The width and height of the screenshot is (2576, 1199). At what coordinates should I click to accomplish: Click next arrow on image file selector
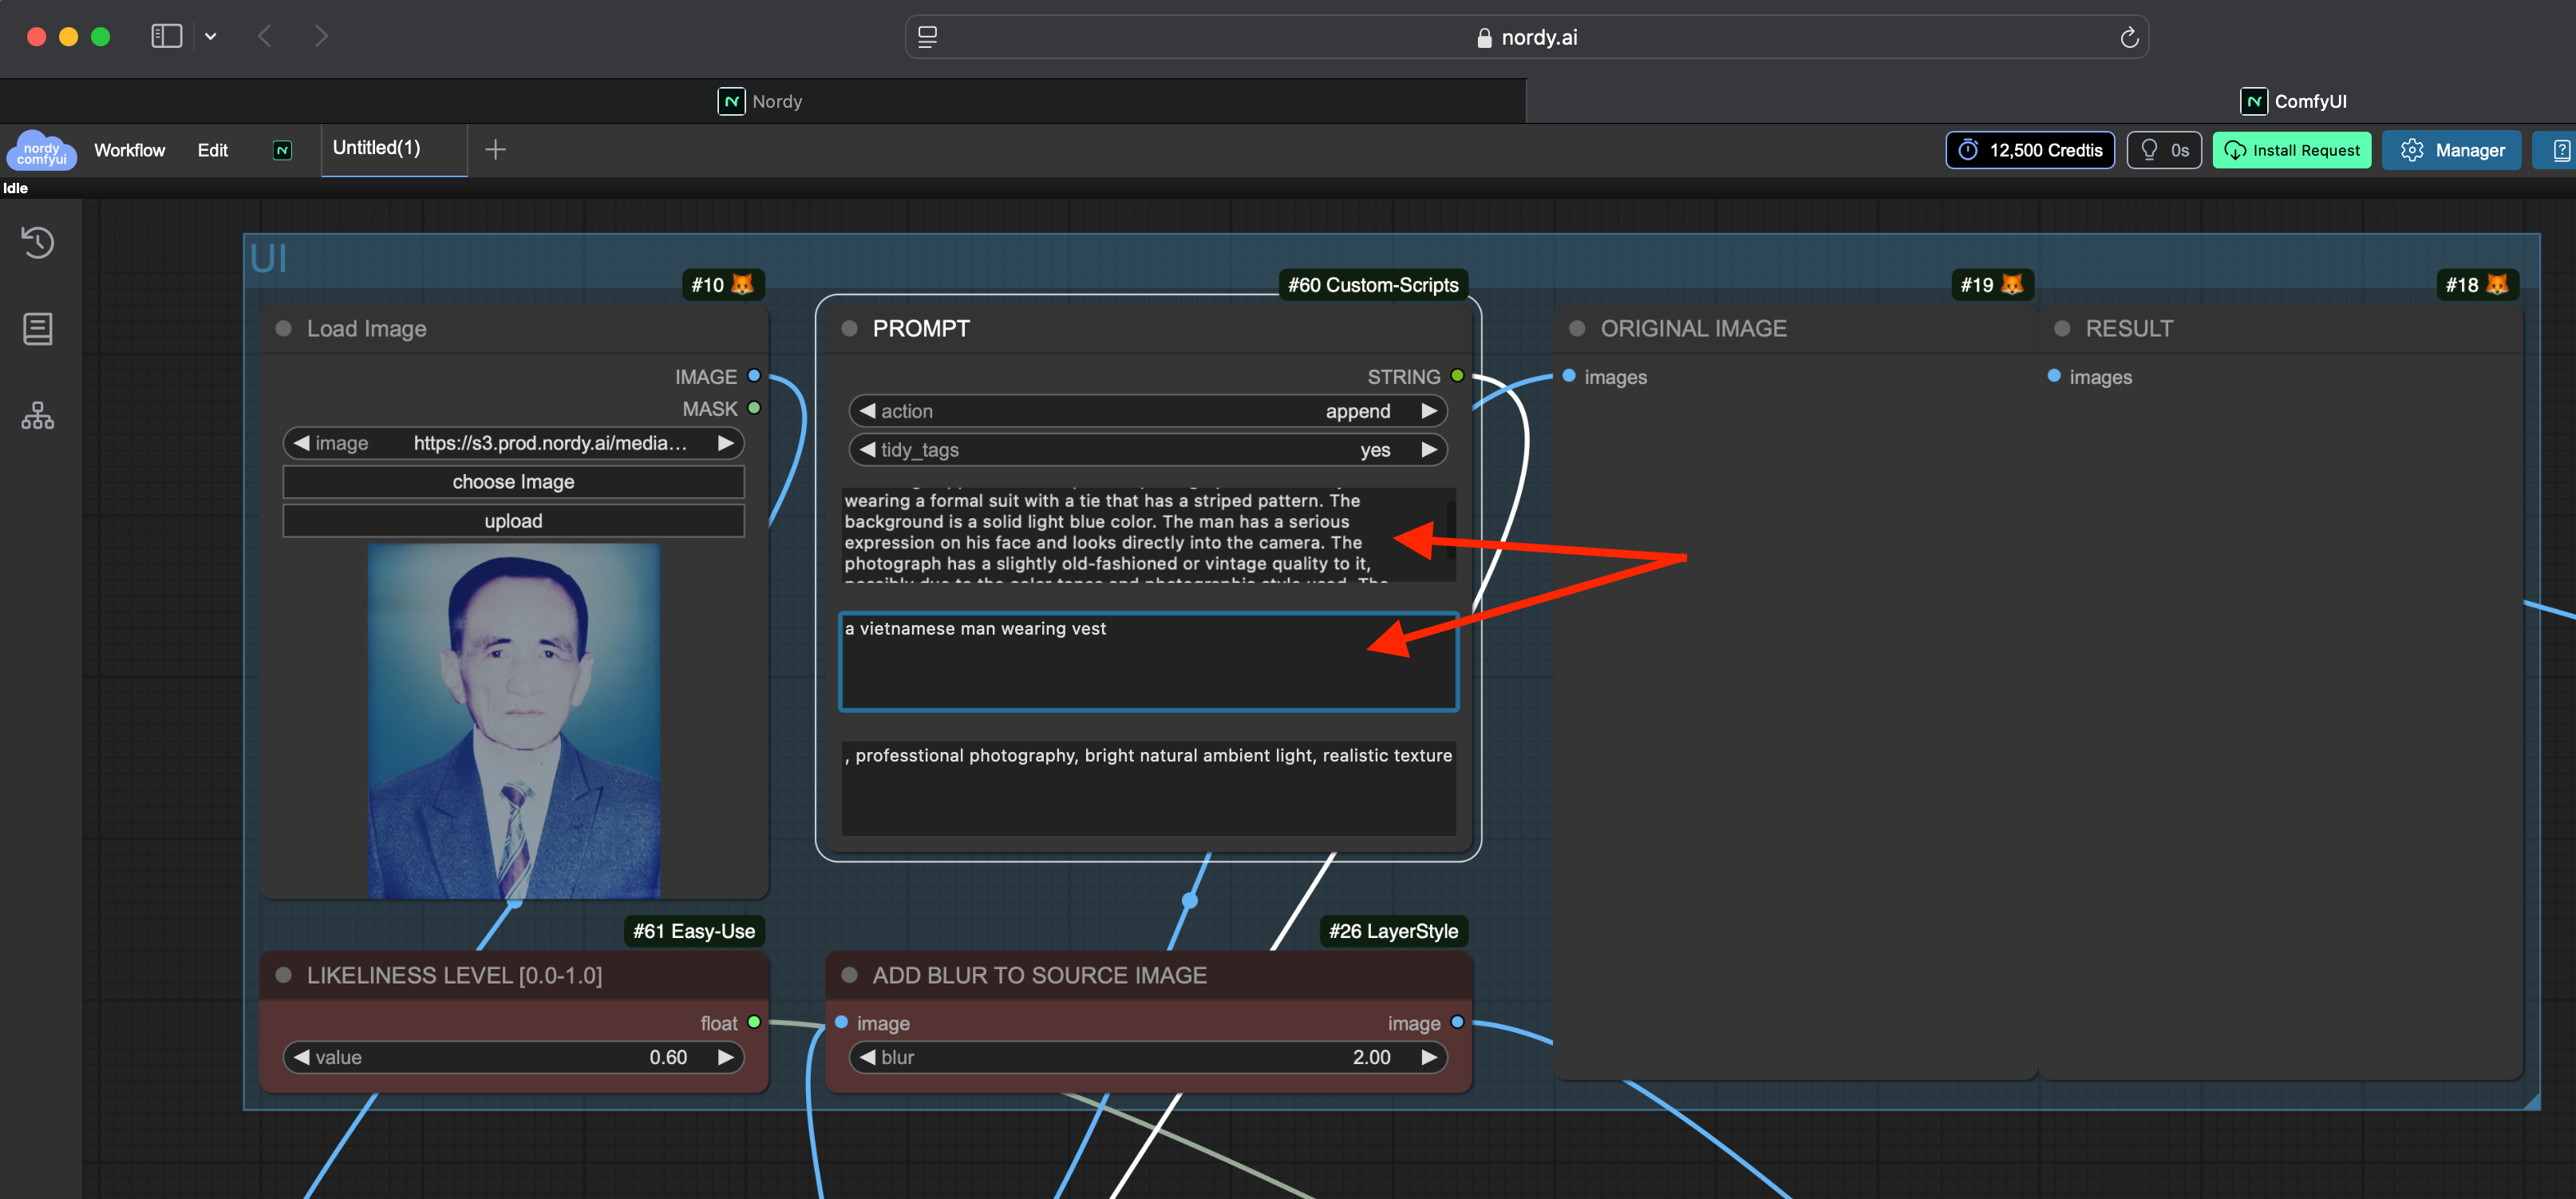coord(726,443)
